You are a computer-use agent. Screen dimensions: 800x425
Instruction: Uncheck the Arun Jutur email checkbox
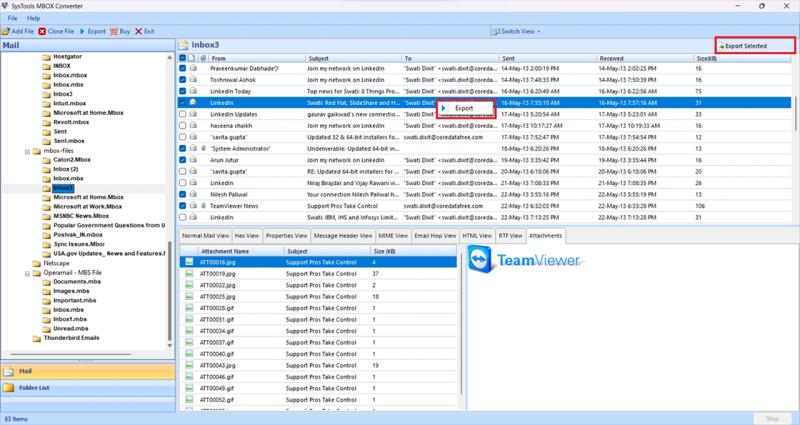[183, 160]
